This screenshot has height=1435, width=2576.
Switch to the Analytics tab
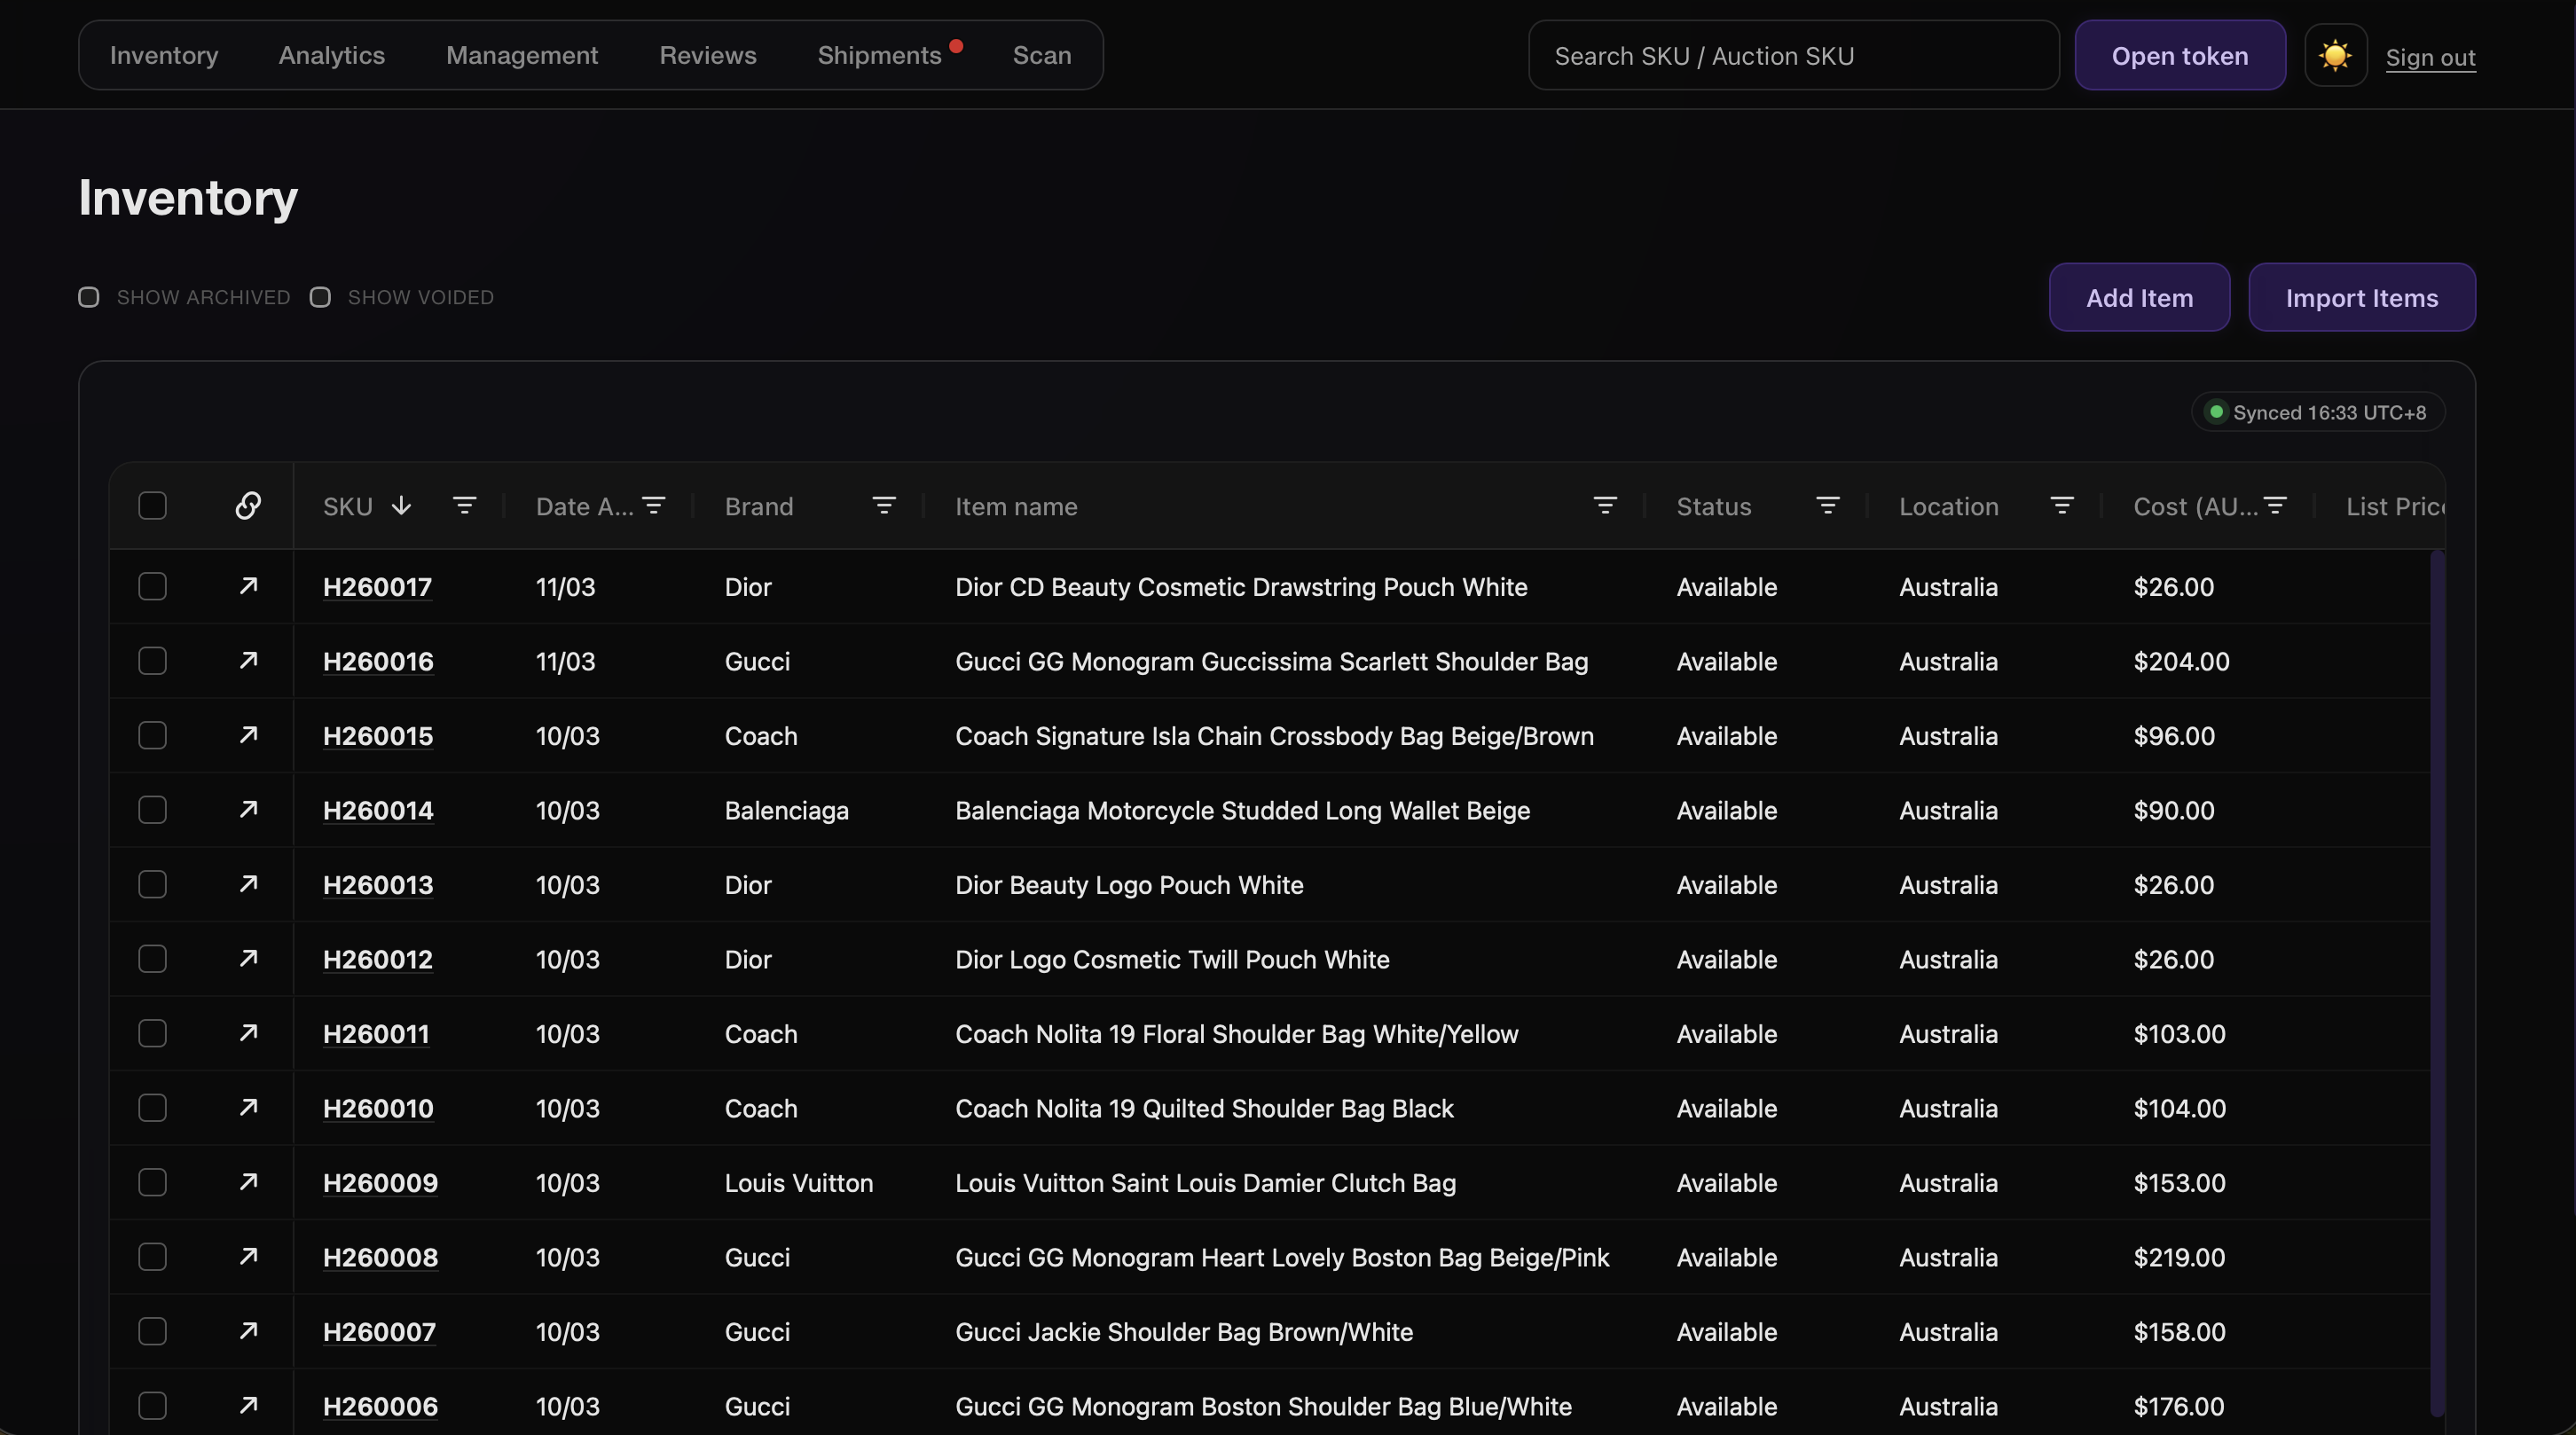[x=331, y=56]
